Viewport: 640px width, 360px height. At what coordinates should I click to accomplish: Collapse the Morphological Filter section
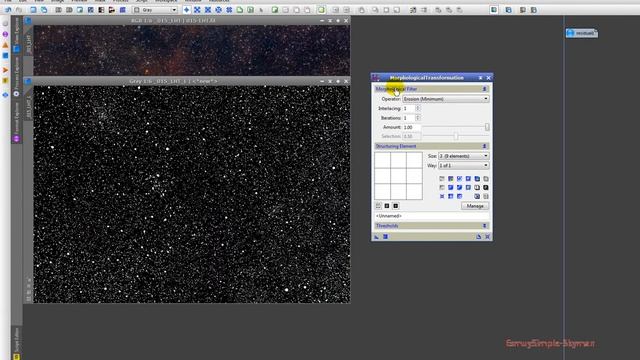point(484,89)
